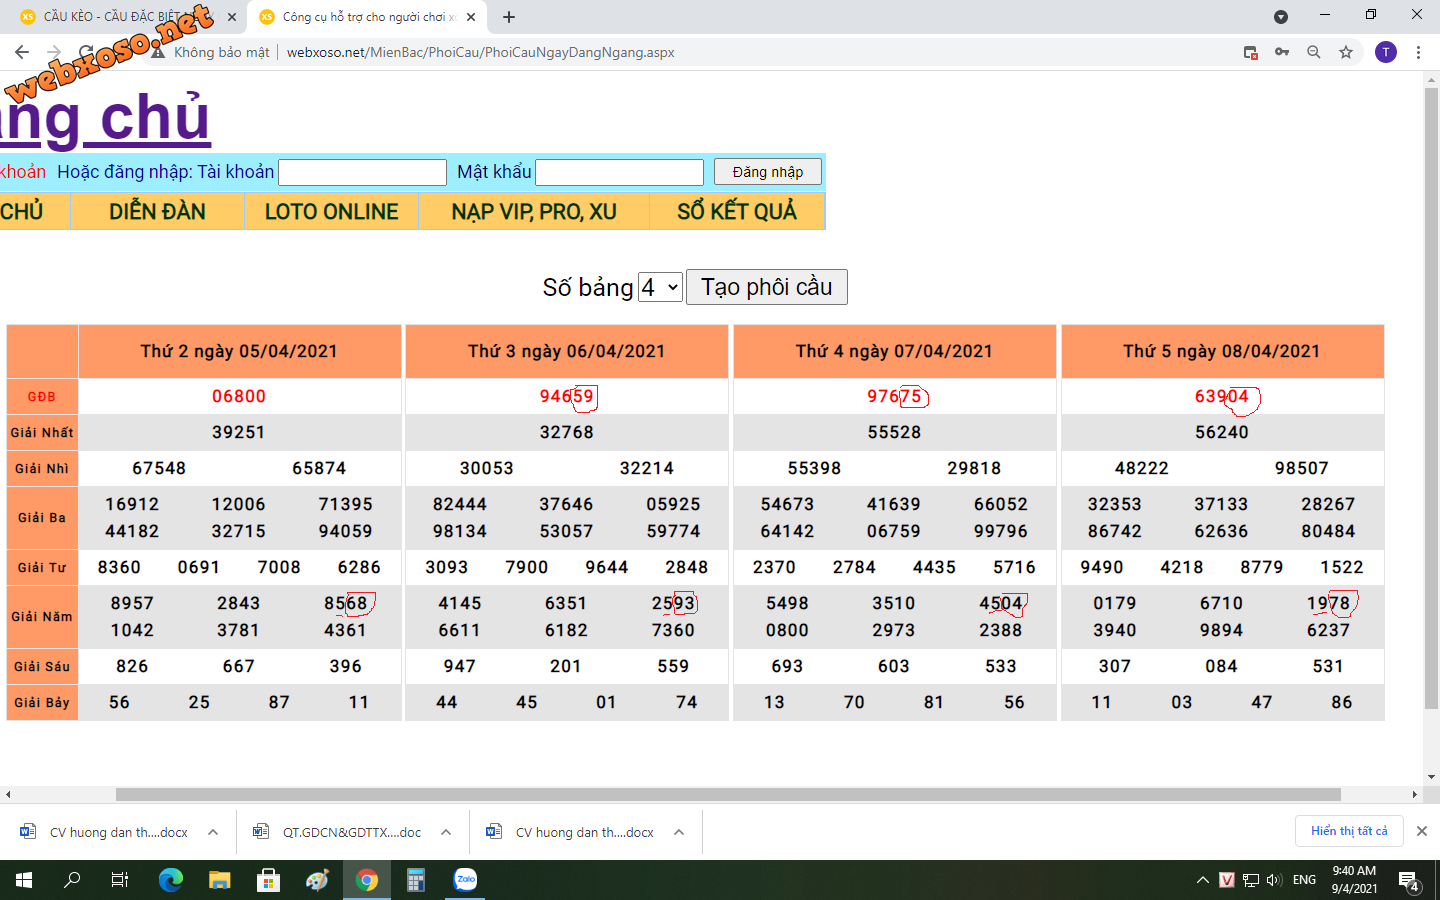Viewport: 1440px width, 900px height.
Task: Open the Chrome profile avatar
Action: (1386, 52)
